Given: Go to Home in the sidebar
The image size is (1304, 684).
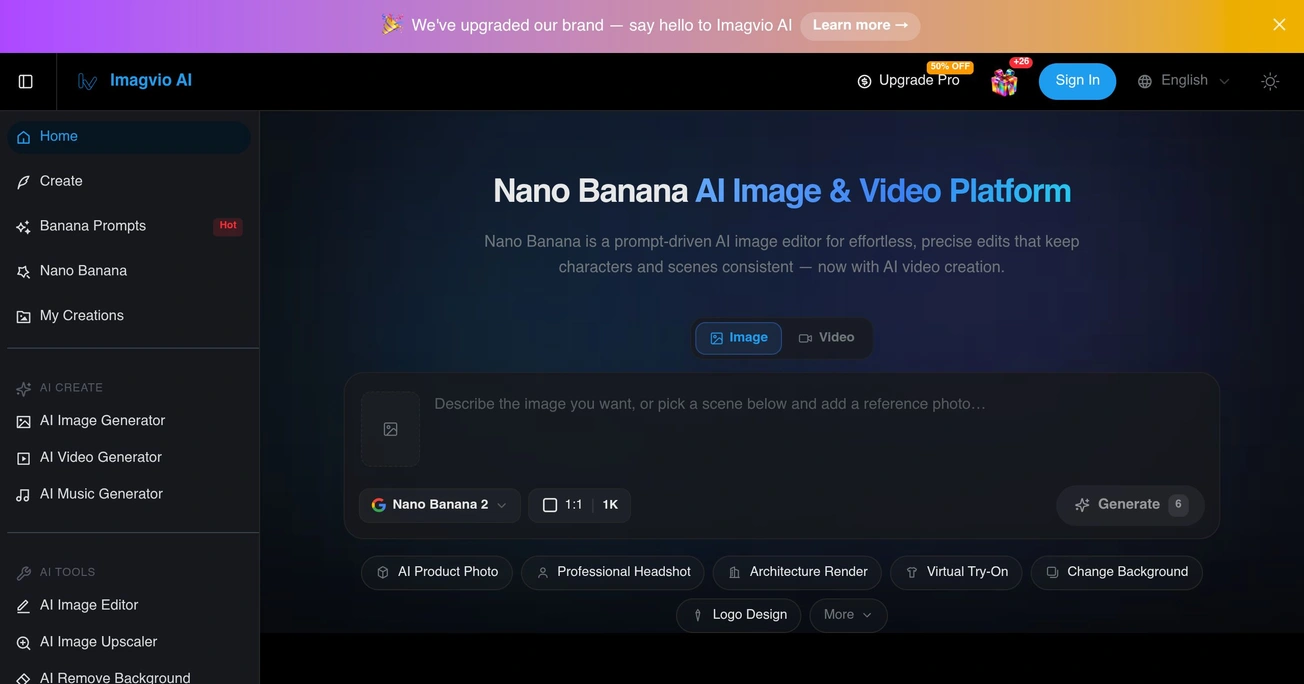Looking at the screenshot, I should (x=129, y=137).
